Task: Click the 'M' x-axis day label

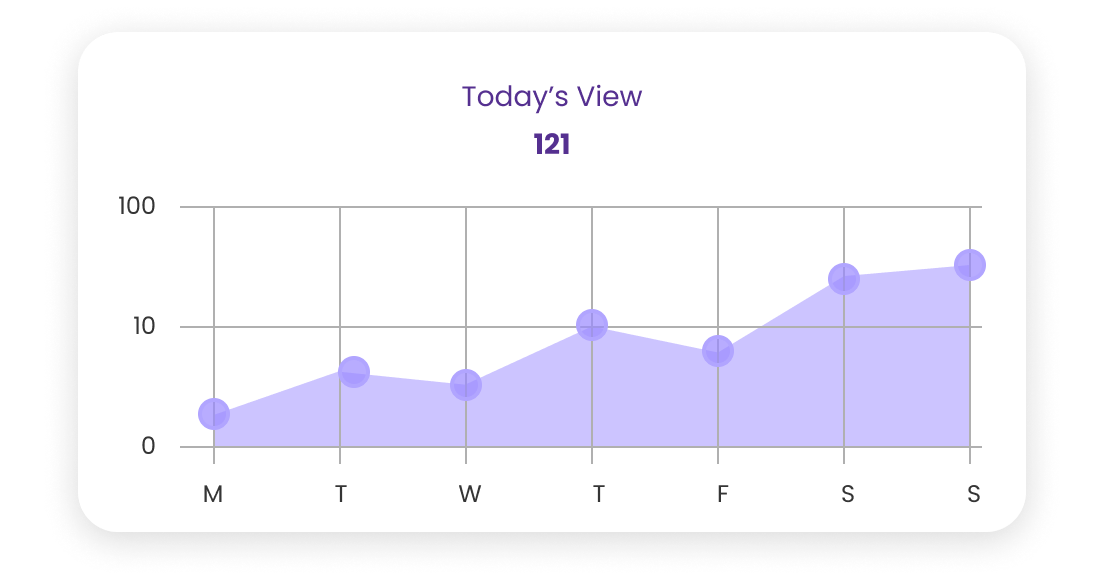Action: 213,494
